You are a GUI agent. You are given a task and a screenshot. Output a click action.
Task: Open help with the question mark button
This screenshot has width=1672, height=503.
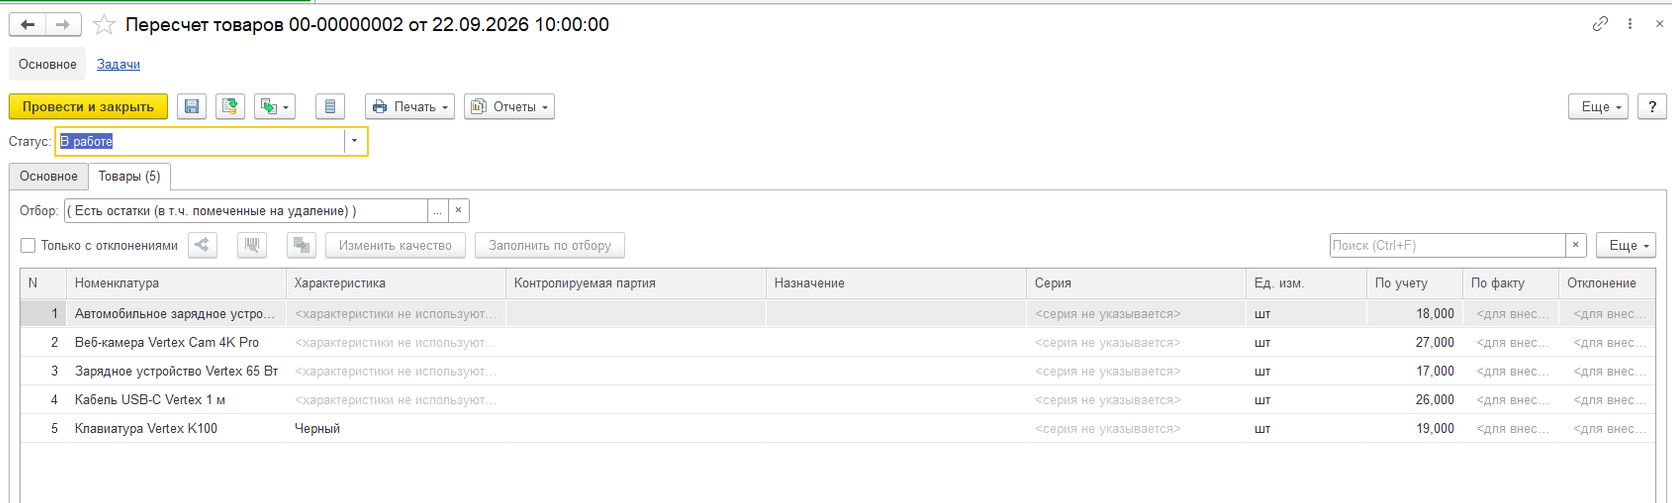1652,107
